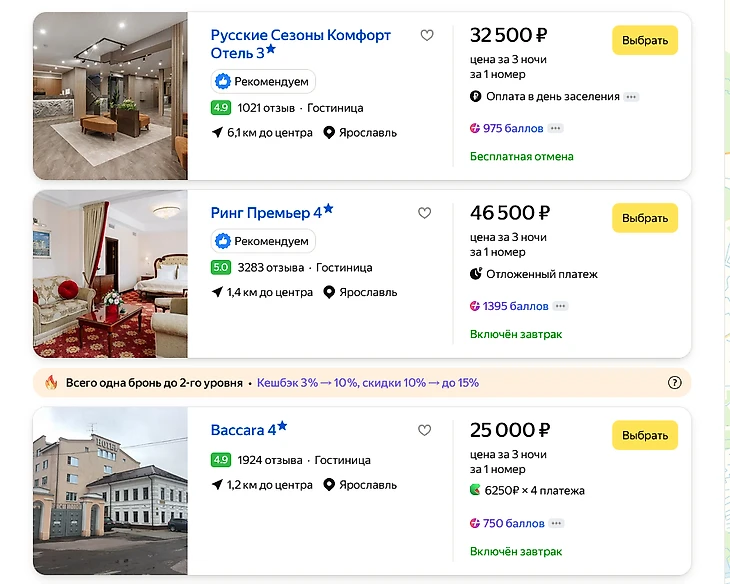This screenshot has width=730, height=584.
Task: Click the green split-payment icon for Baccara
Action: 476,491
